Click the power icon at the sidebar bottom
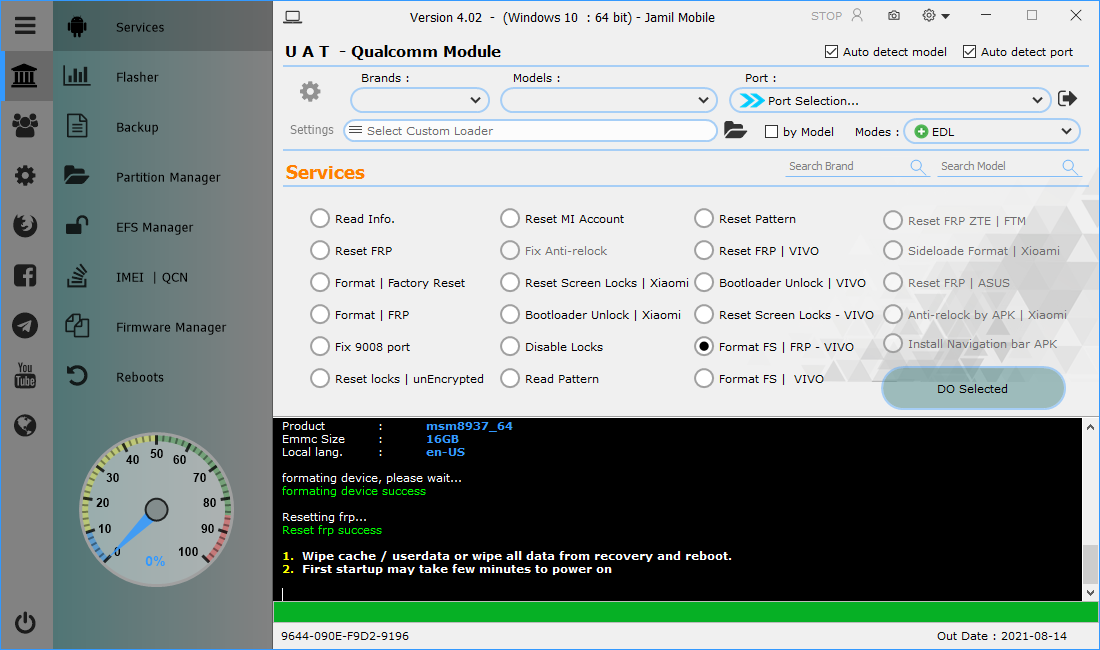Image resolution: width=1100 pixels, height=650 pixels. (25, 622)
